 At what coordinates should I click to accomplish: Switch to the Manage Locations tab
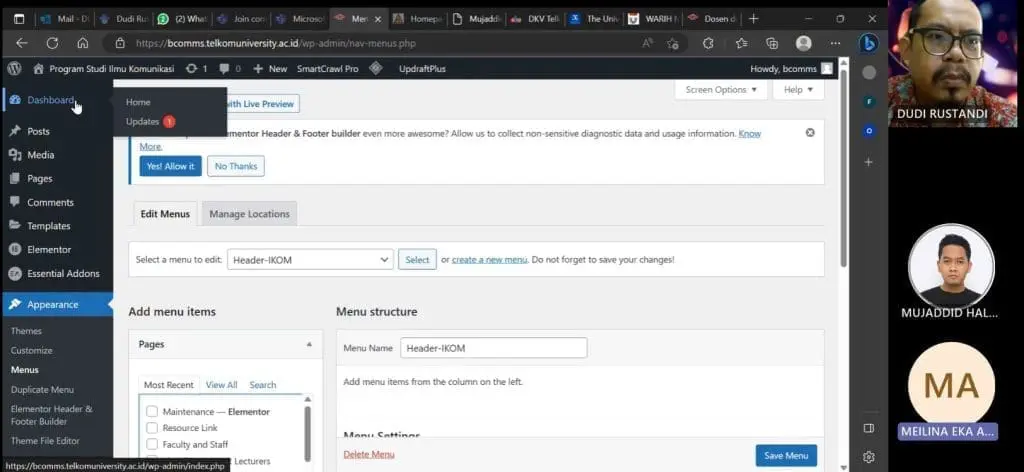coord(249,213)
